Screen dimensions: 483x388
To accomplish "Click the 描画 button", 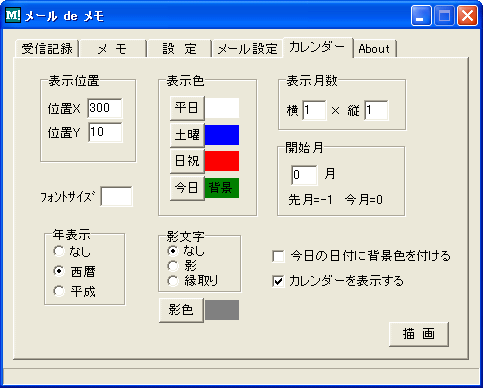I will [x=419, y=334].
